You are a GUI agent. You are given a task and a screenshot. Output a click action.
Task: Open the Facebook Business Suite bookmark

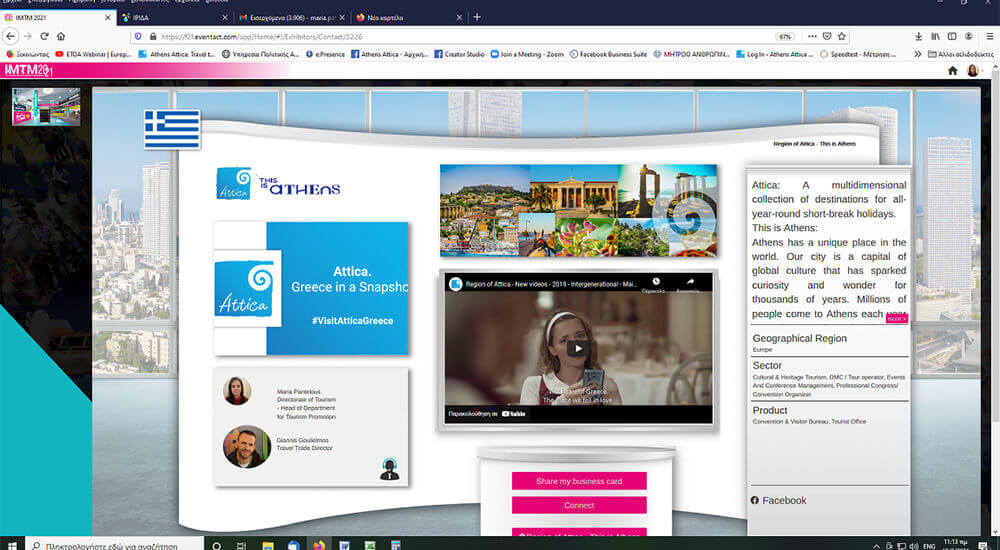pyautogui.click(x=608, y=54)
